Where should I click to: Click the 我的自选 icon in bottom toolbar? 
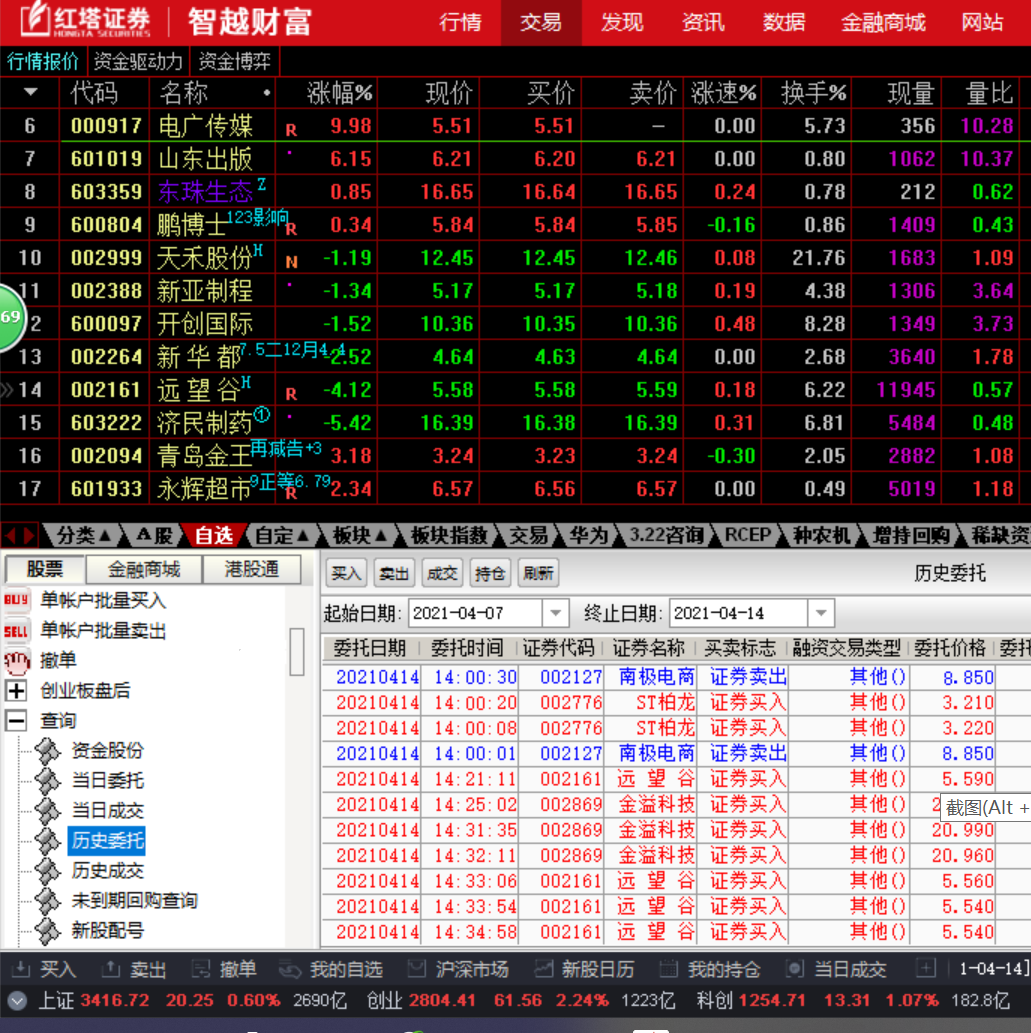(290, 969)
